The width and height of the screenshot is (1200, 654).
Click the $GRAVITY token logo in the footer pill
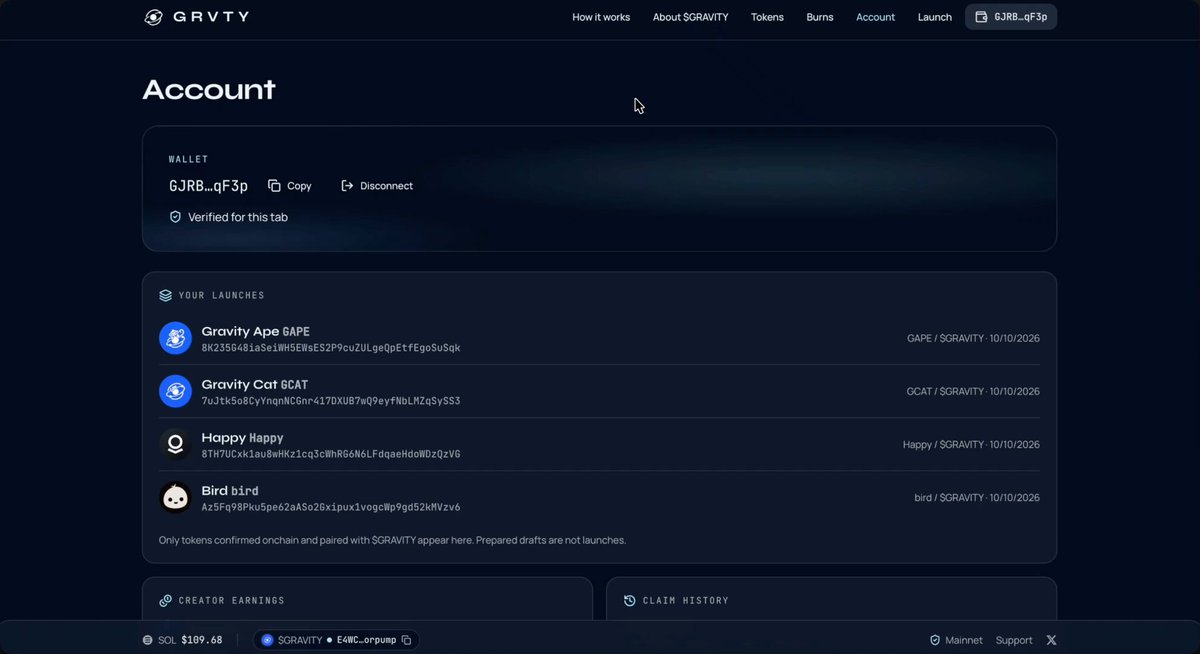[267, 640]
